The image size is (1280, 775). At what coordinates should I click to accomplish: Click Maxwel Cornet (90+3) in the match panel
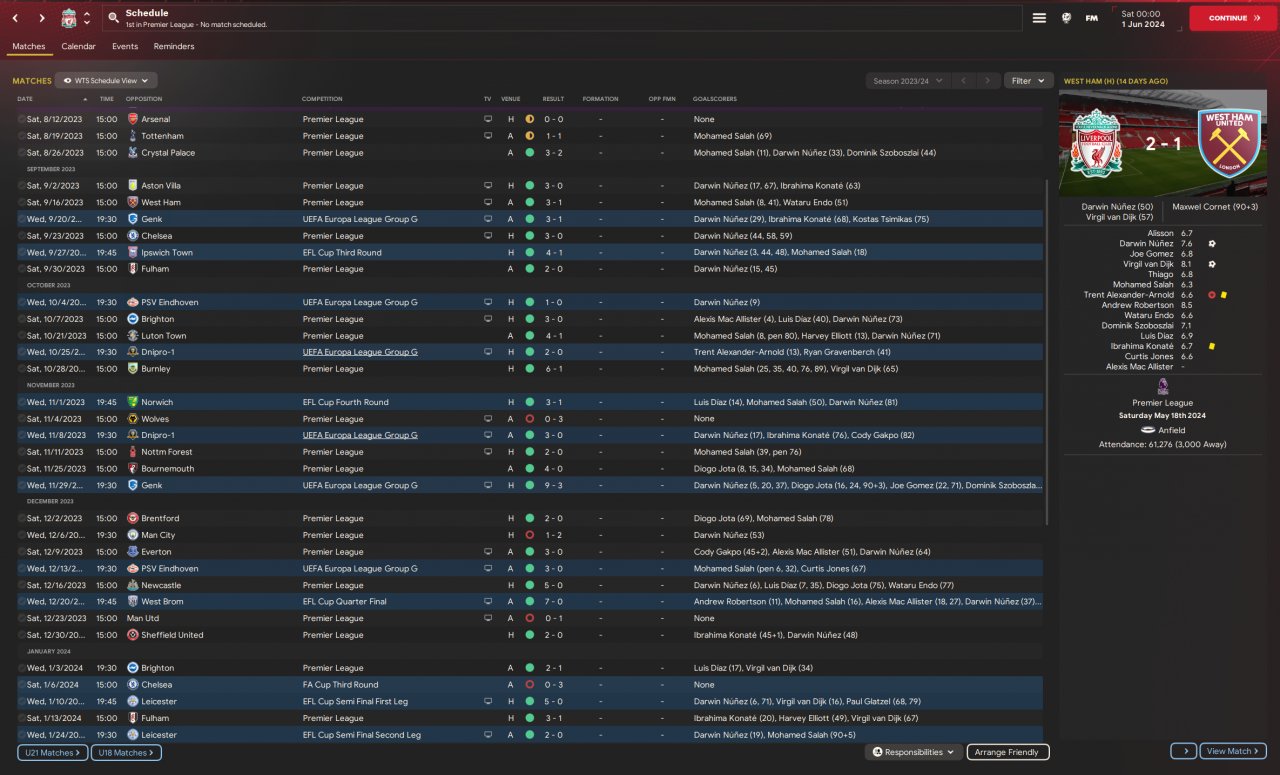1214,207
